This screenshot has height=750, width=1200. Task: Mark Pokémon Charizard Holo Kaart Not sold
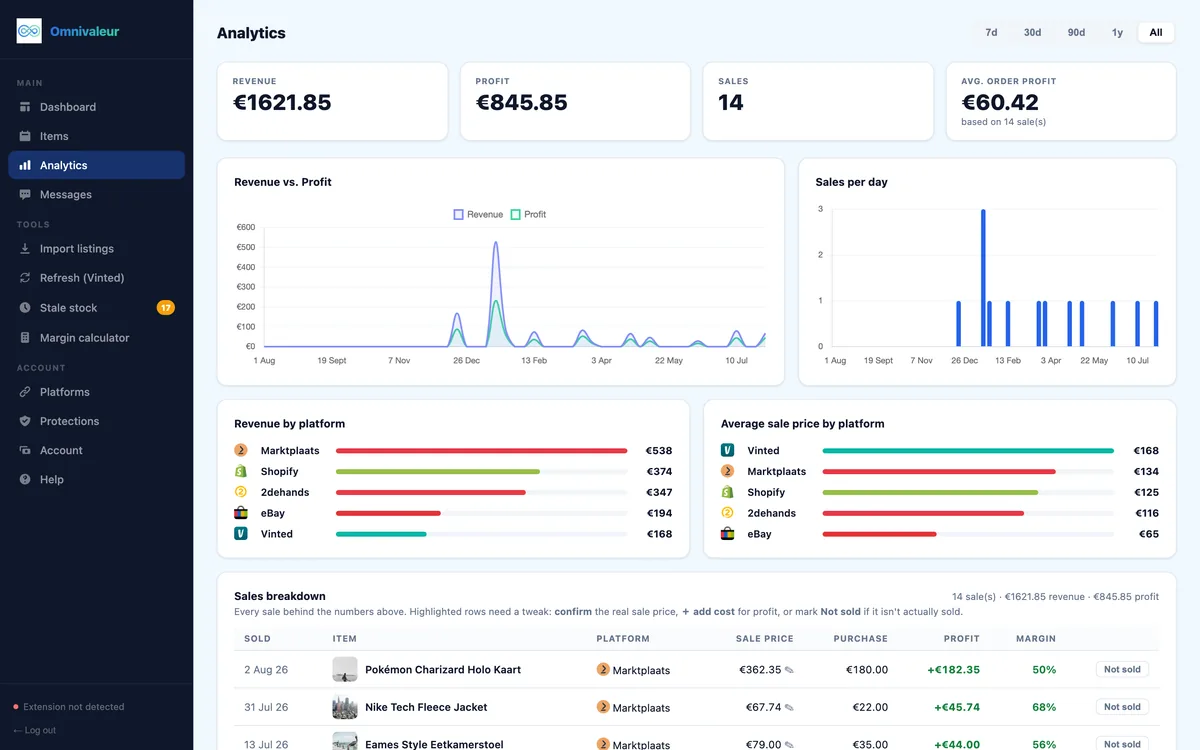(1122, 670)
